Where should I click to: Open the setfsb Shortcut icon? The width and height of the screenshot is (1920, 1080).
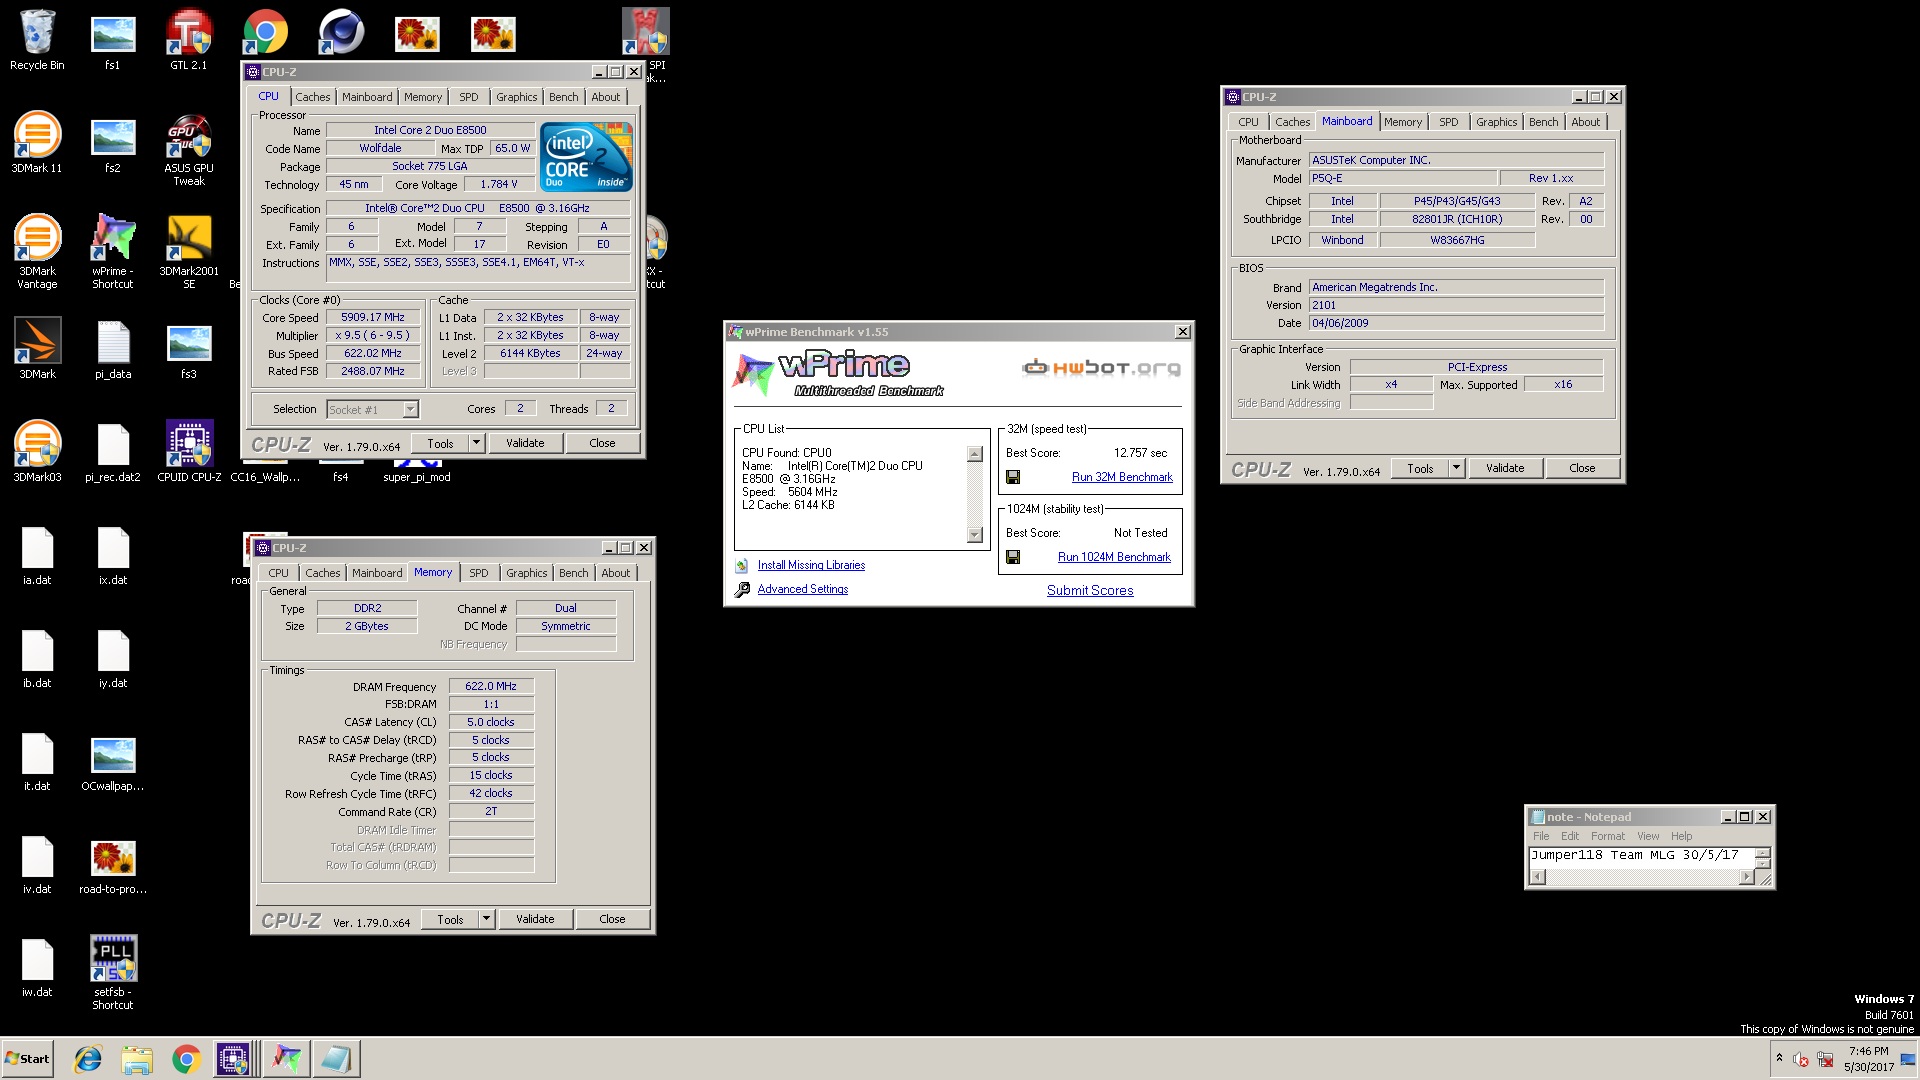113,972
